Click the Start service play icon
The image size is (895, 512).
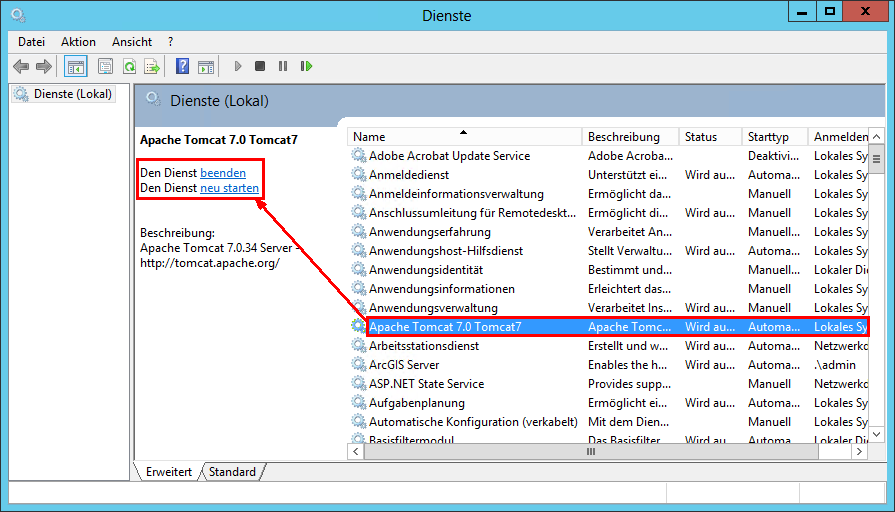238,66
